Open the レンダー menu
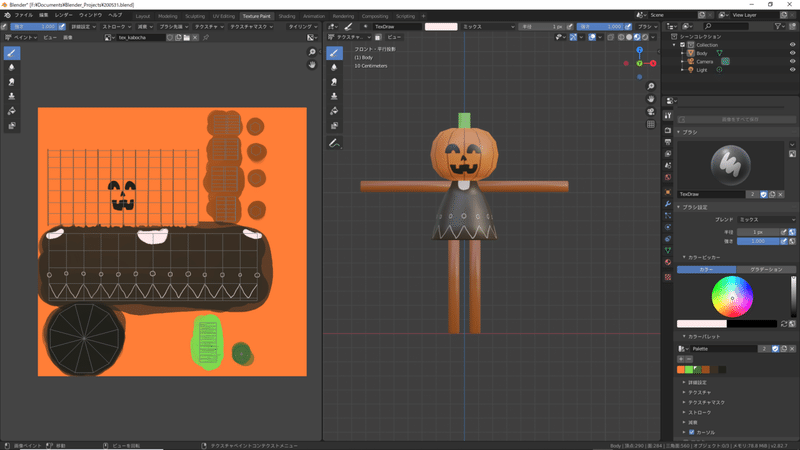The height and width of the screenshot is (450, 800). [x=64, y=16]
